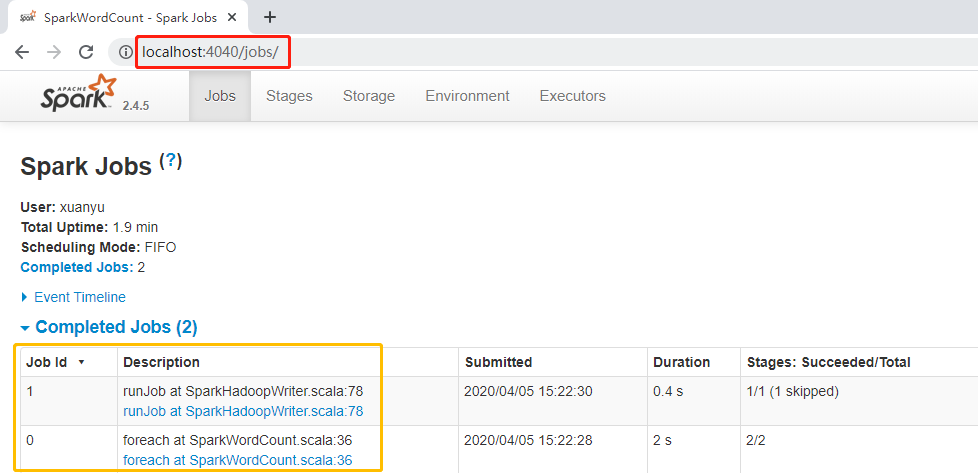Viewport: 978px width, 473px height.
Task: Click the black runJob at SparkHadoopWriter description text
Action: 243,391
